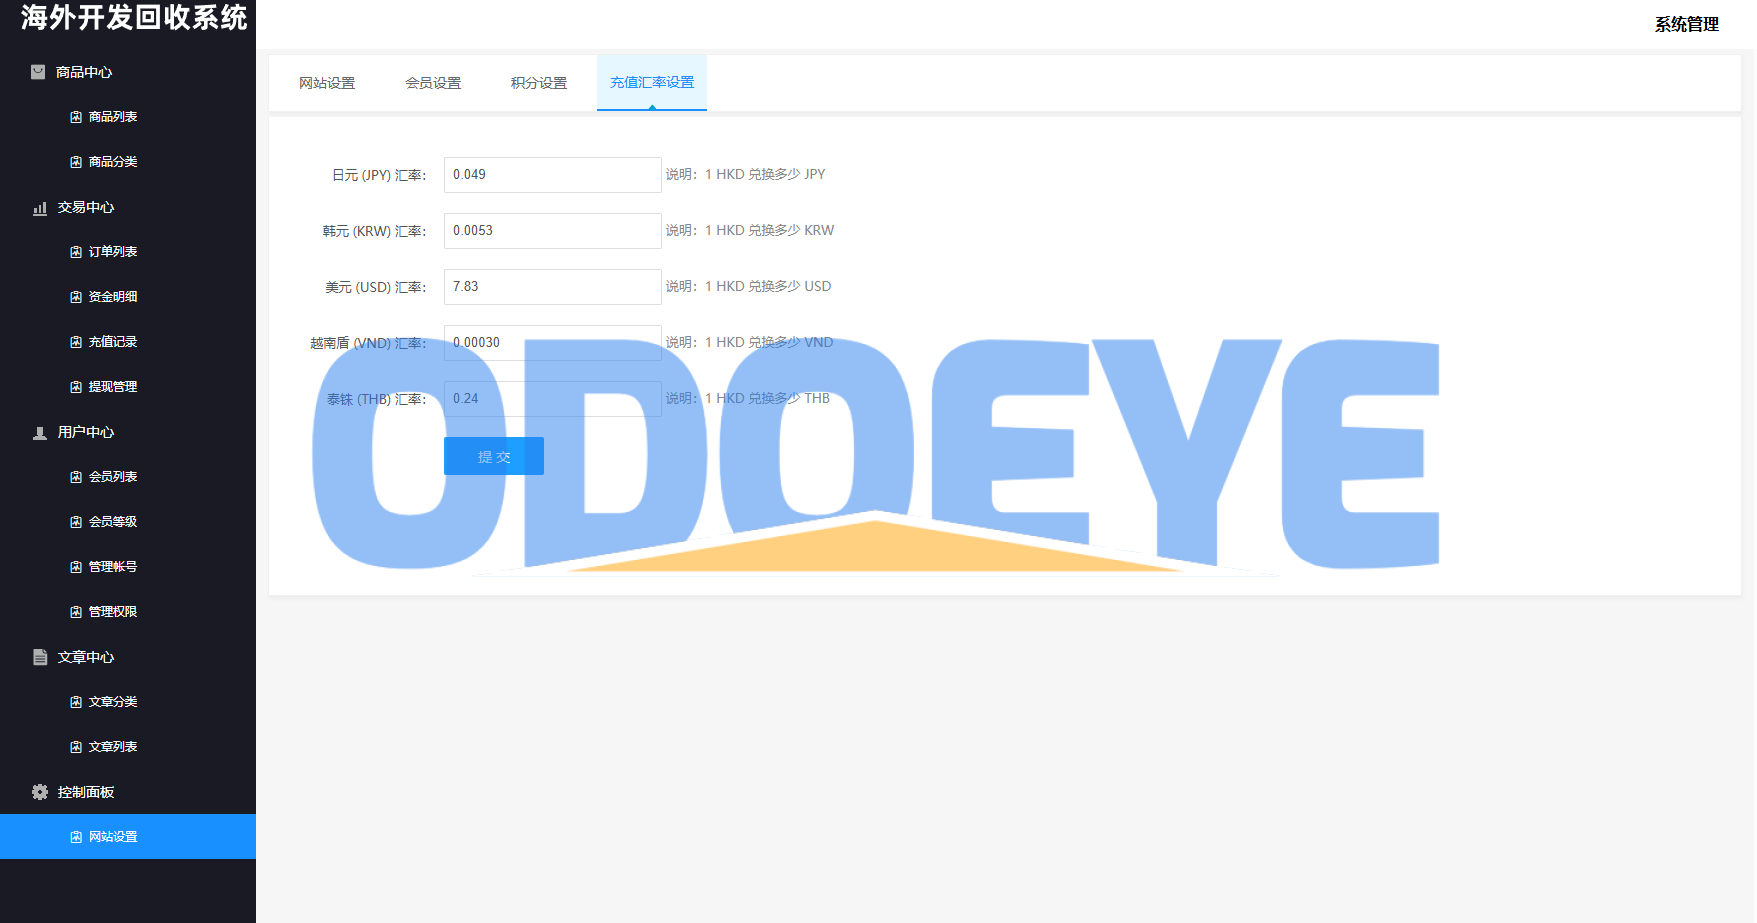Click the icon beside 文章列表
The image size is (1757, 923).
76,747
